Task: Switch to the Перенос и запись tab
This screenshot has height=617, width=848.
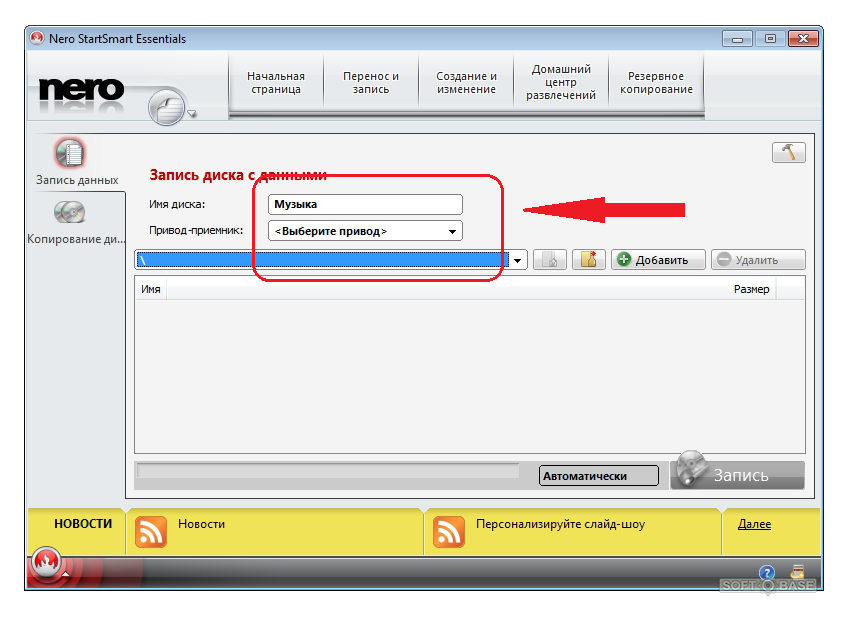Action: (x=371, y=83)
